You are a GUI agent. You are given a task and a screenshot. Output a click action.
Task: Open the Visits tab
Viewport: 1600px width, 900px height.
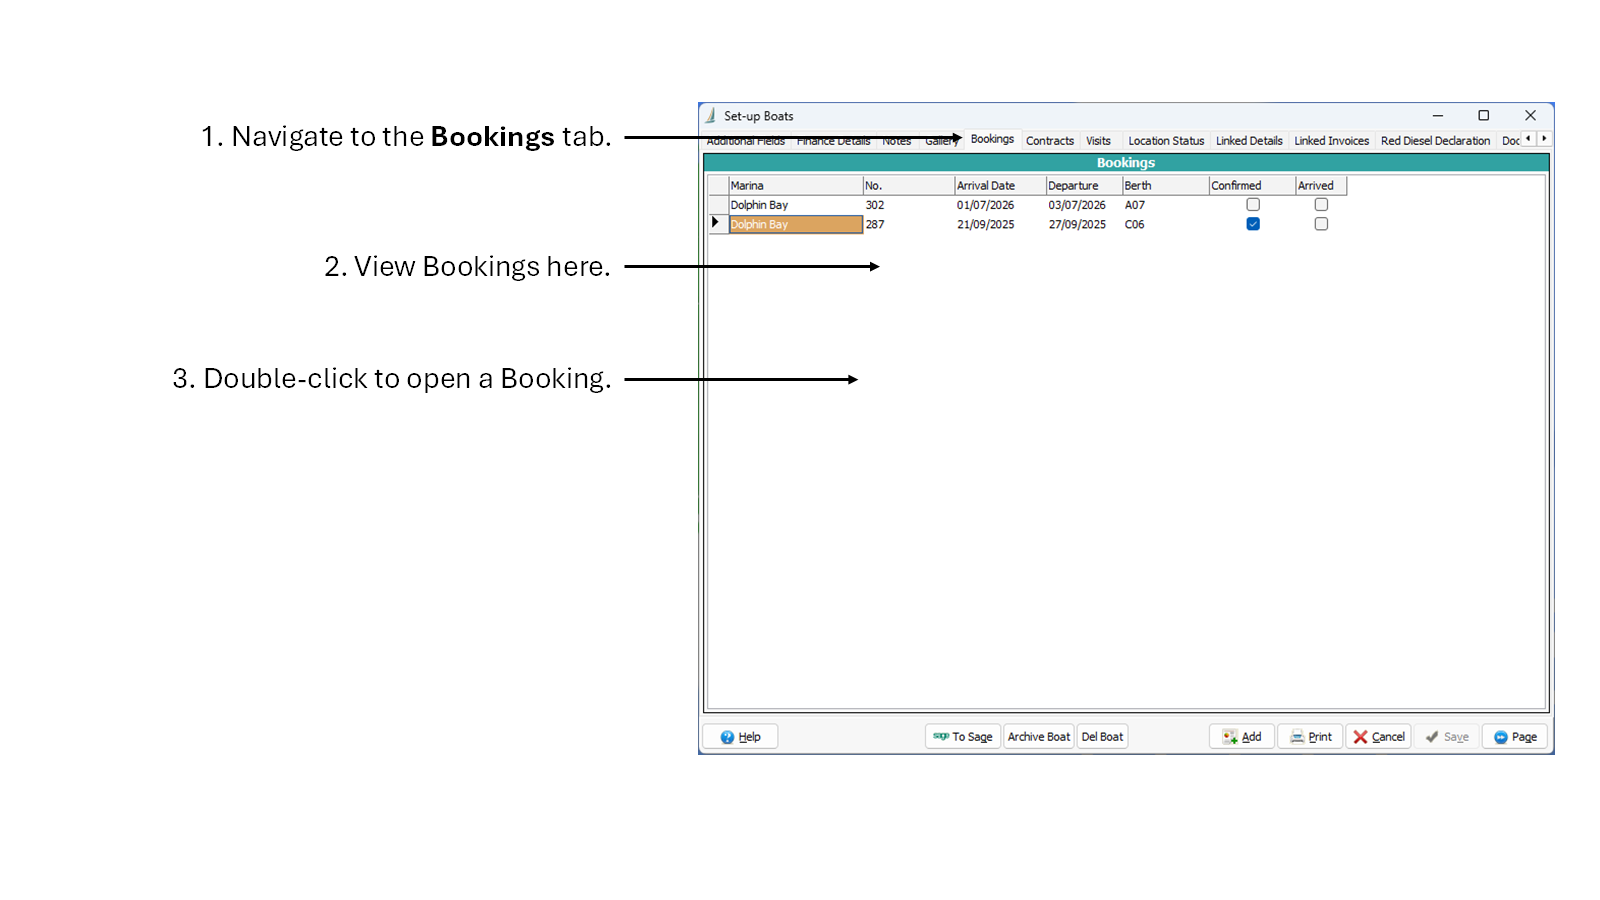coord(1098,141)
